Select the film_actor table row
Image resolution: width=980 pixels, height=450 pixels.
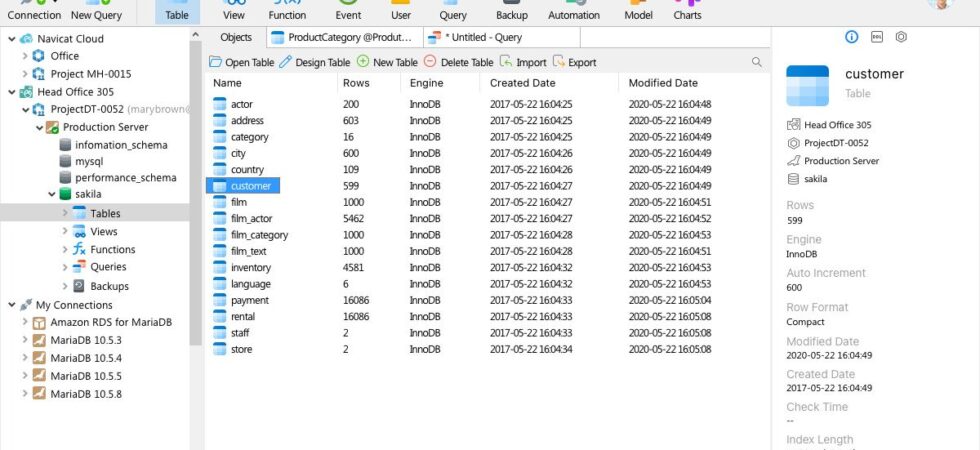[x=487, y=219]
